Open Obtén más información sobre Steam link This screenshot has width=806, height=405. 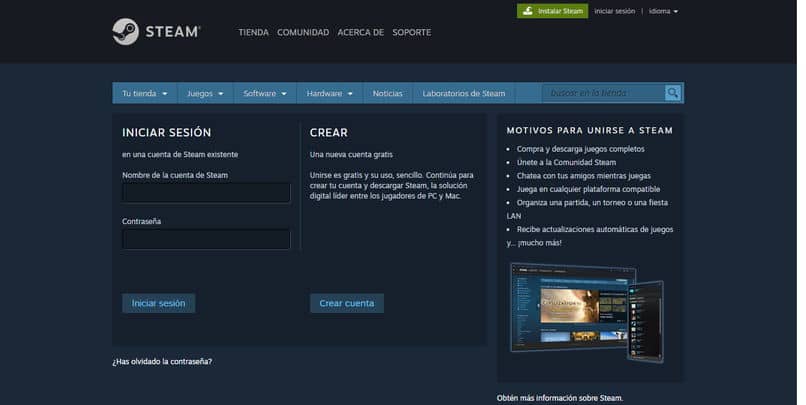coord(560,398)
